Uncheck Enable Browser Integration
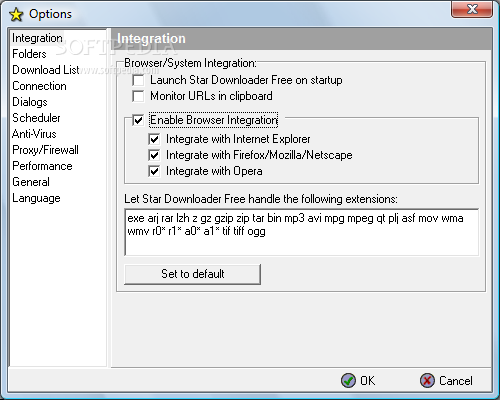 (138, 120)
